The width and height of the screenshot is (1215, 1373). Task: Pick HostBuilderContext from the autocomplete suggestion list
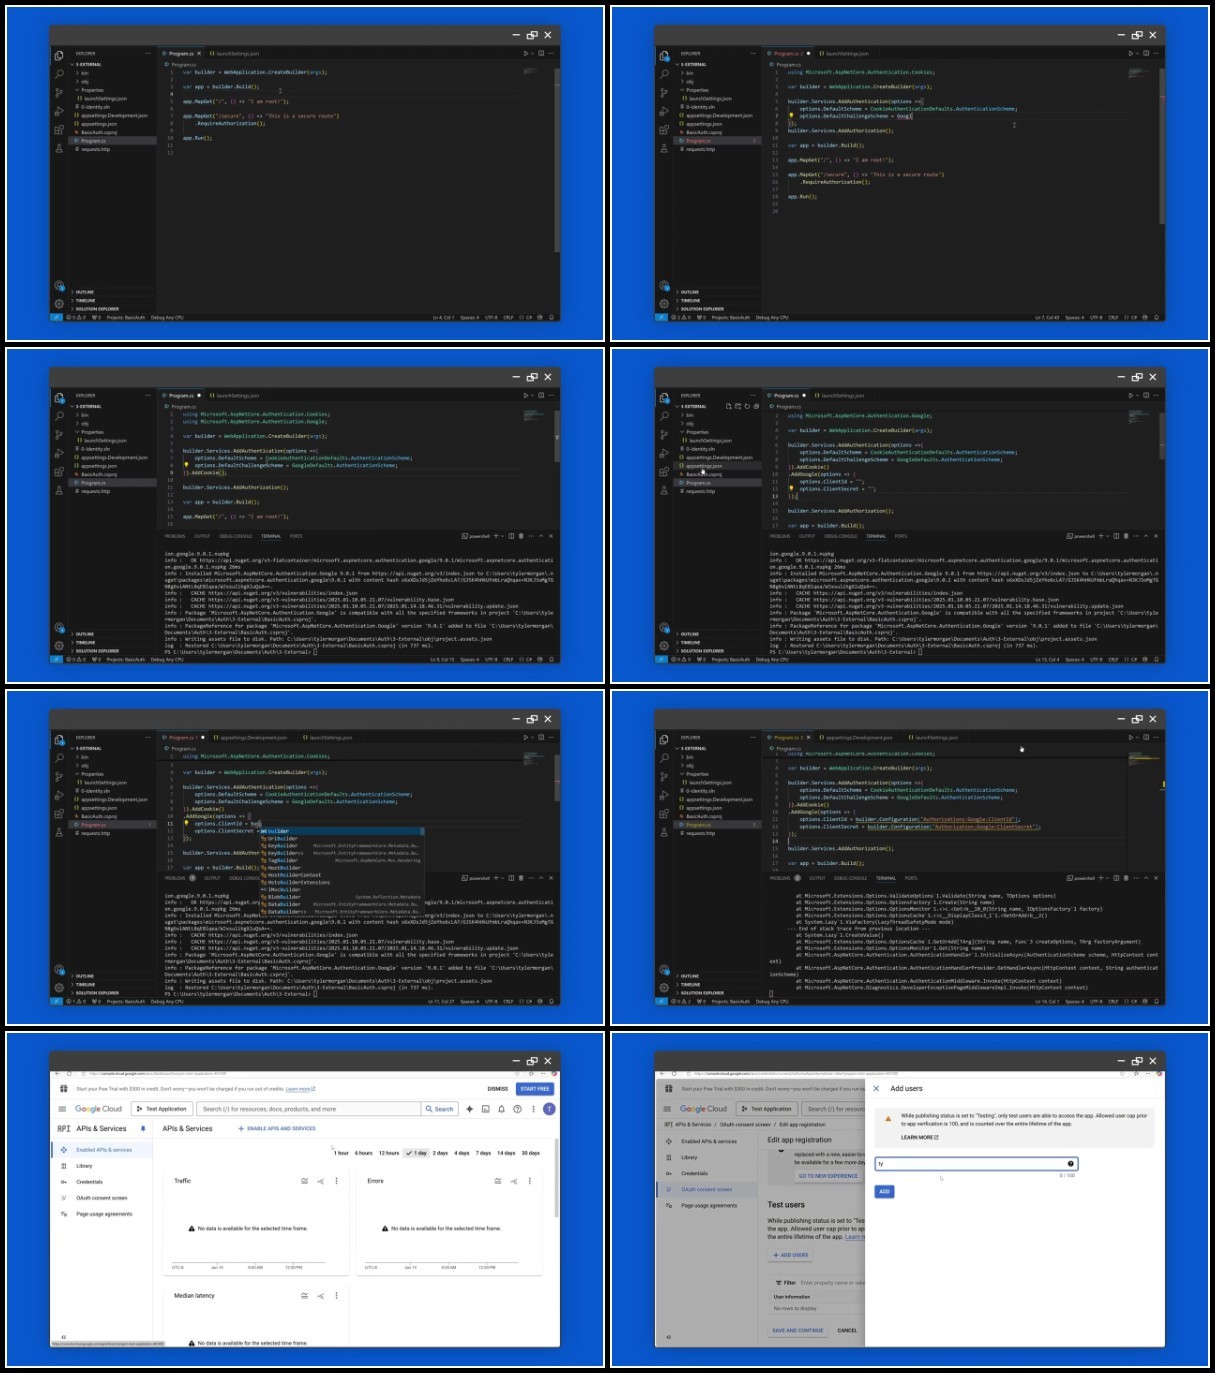point(342,875)
